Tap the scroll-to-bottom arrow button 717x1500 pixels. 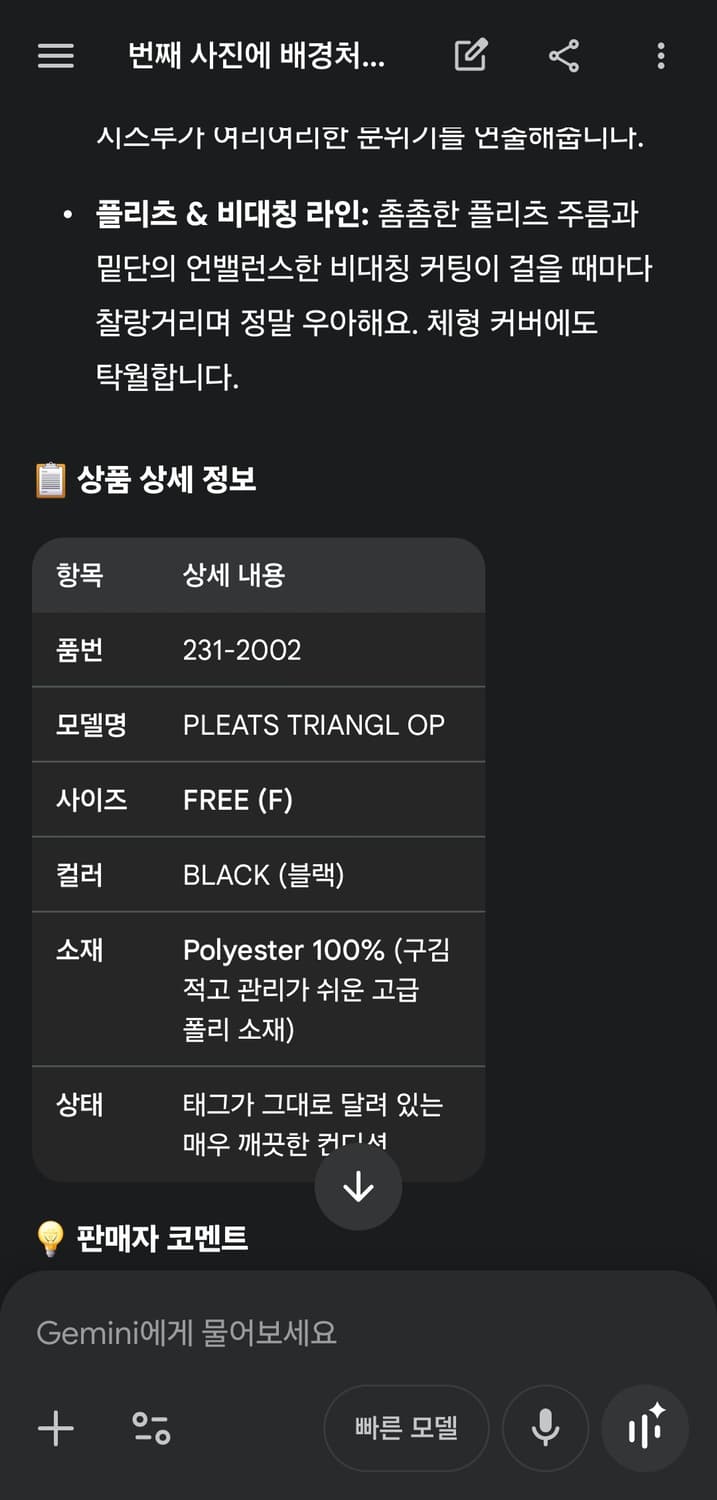point(358,1187)
